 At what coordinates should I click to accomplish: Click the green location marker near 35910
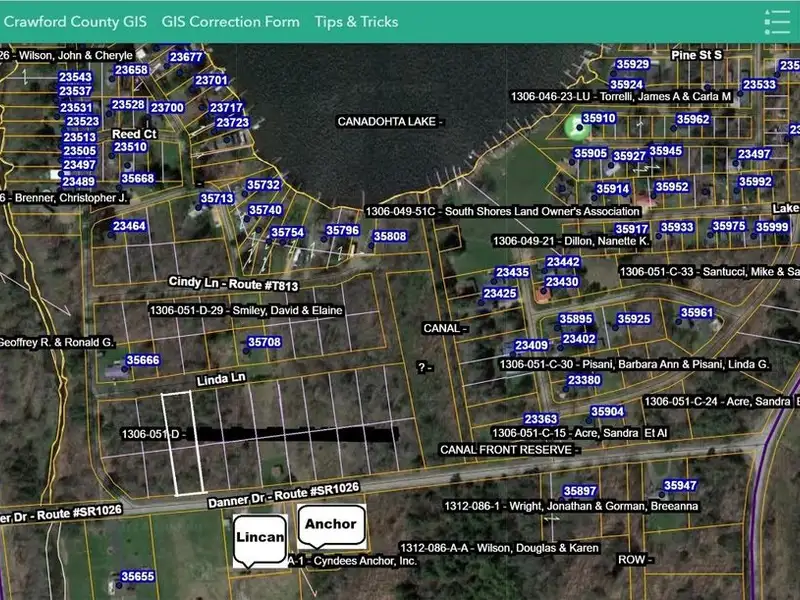574,127
